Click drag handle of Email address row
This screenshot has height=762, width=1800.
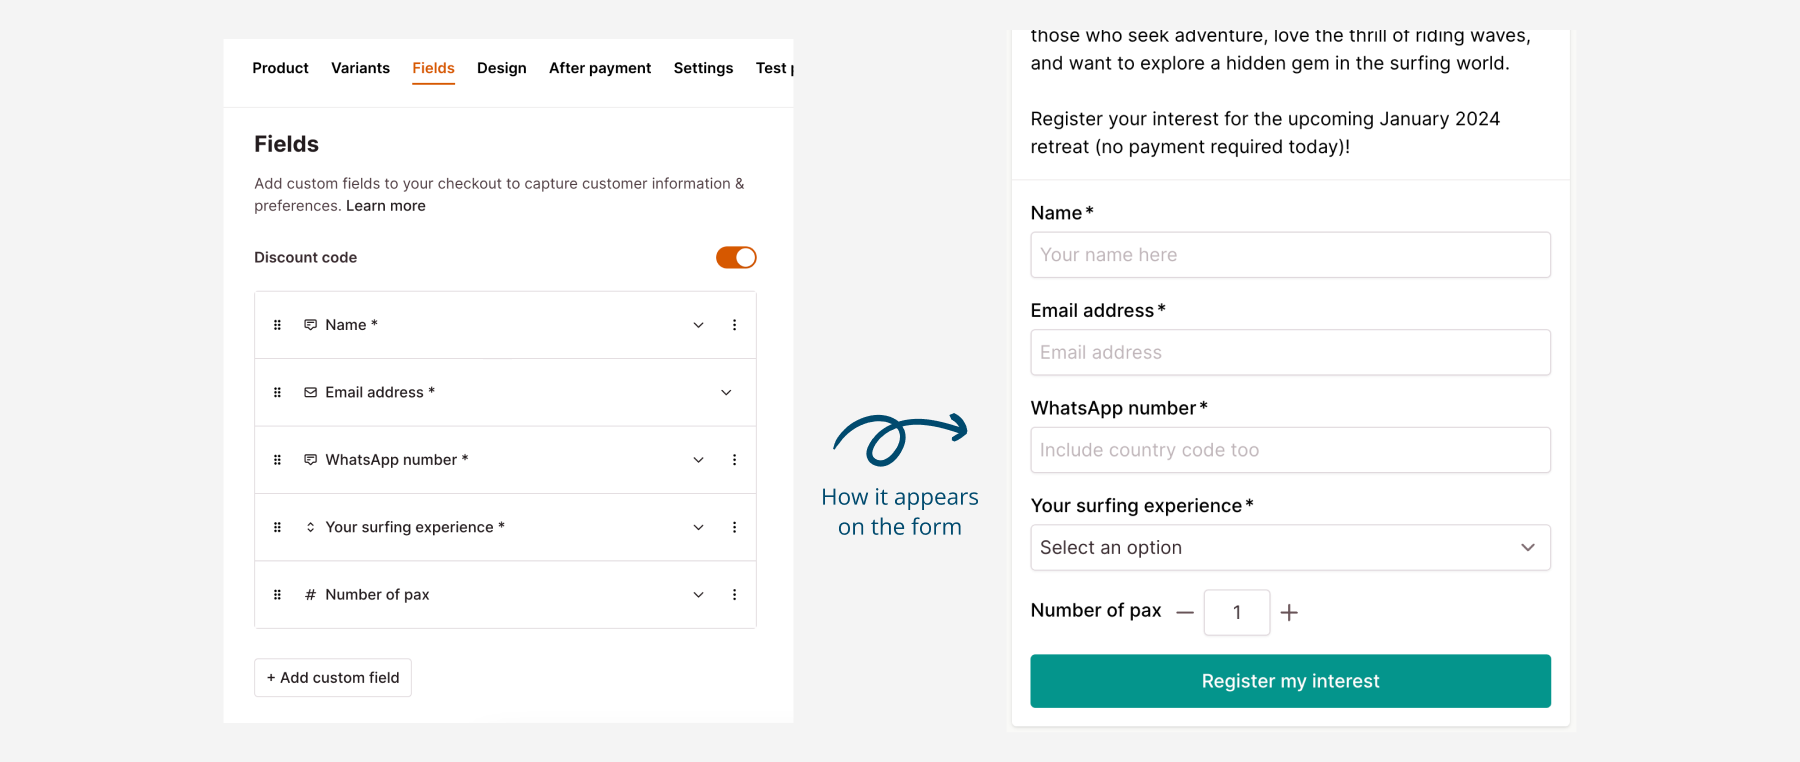click(277, 392)
